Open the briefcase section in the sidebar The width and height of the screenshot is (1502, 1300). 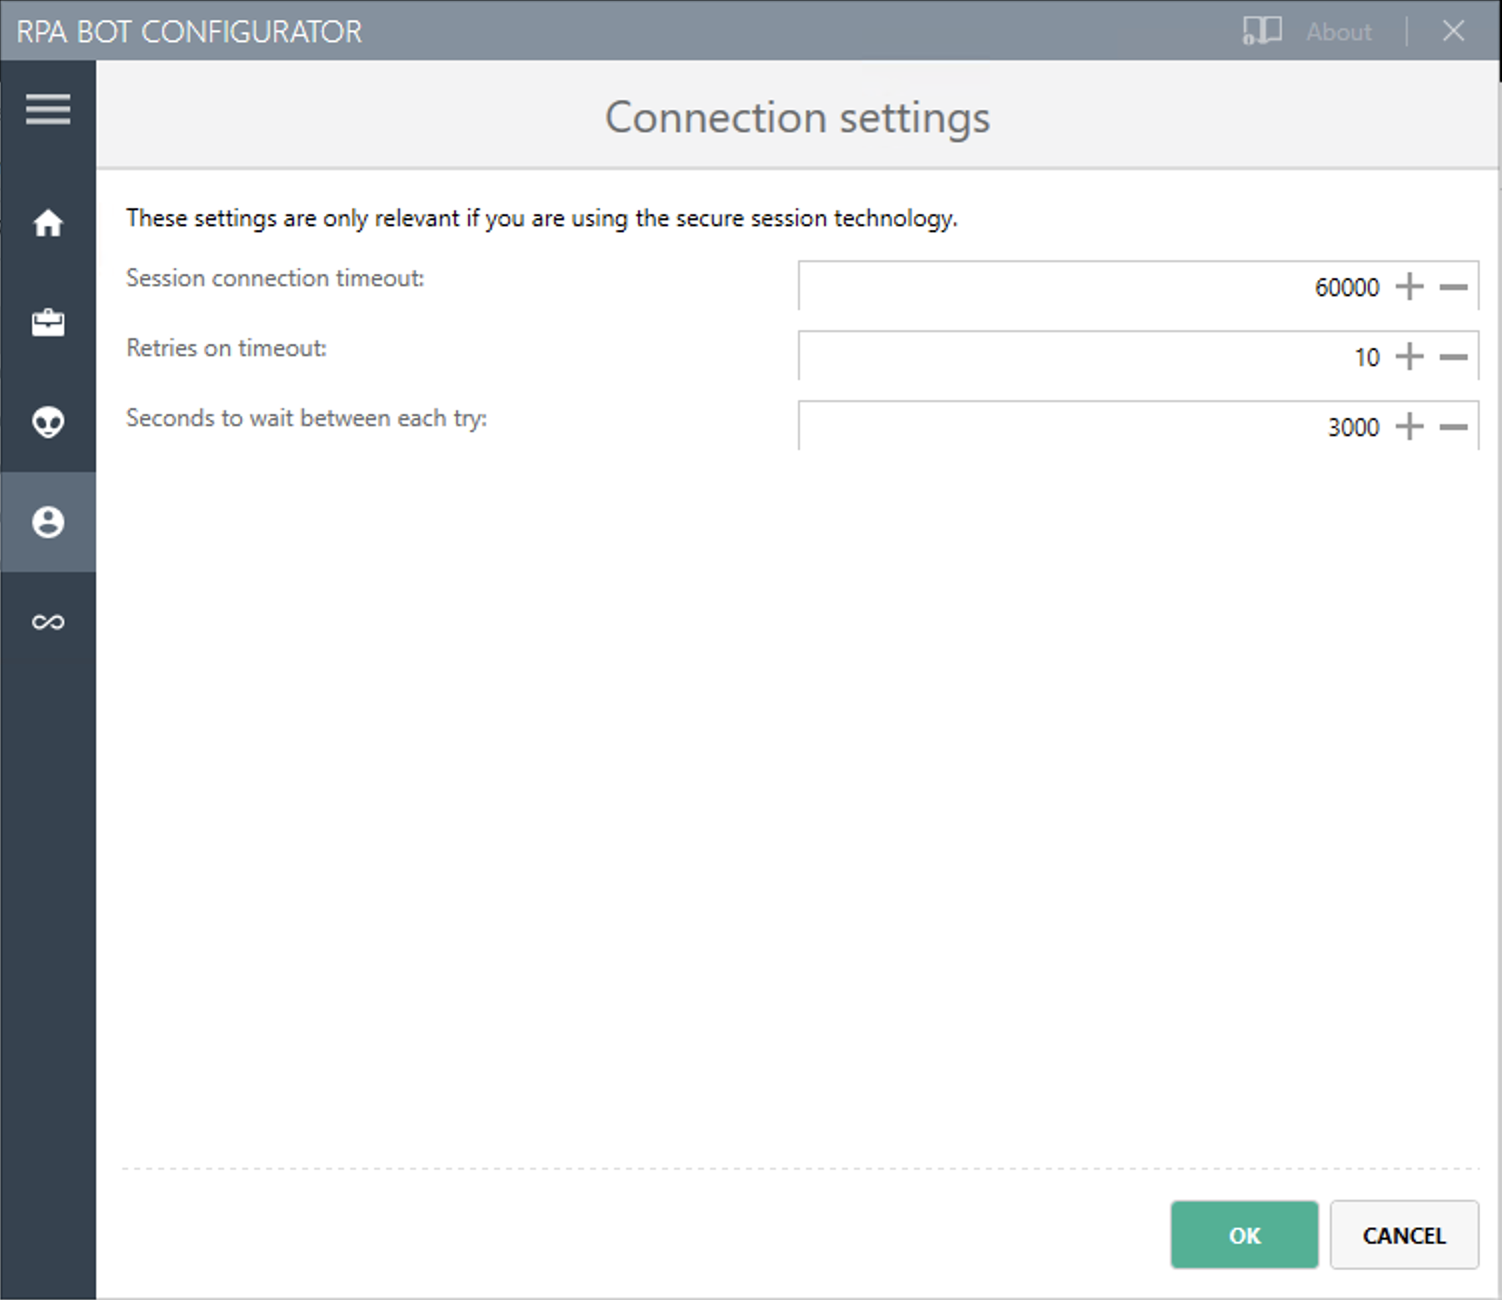point(47,322)
